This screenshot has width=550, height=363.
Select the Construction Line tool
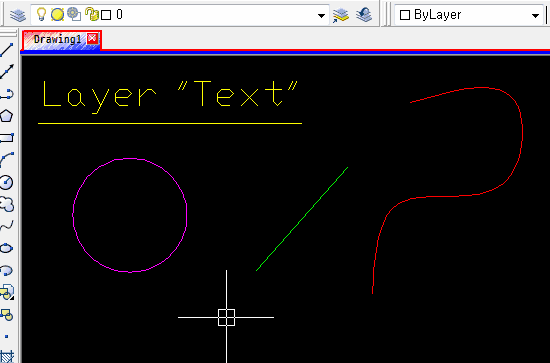pyautogui.click(x=7, y=72)
